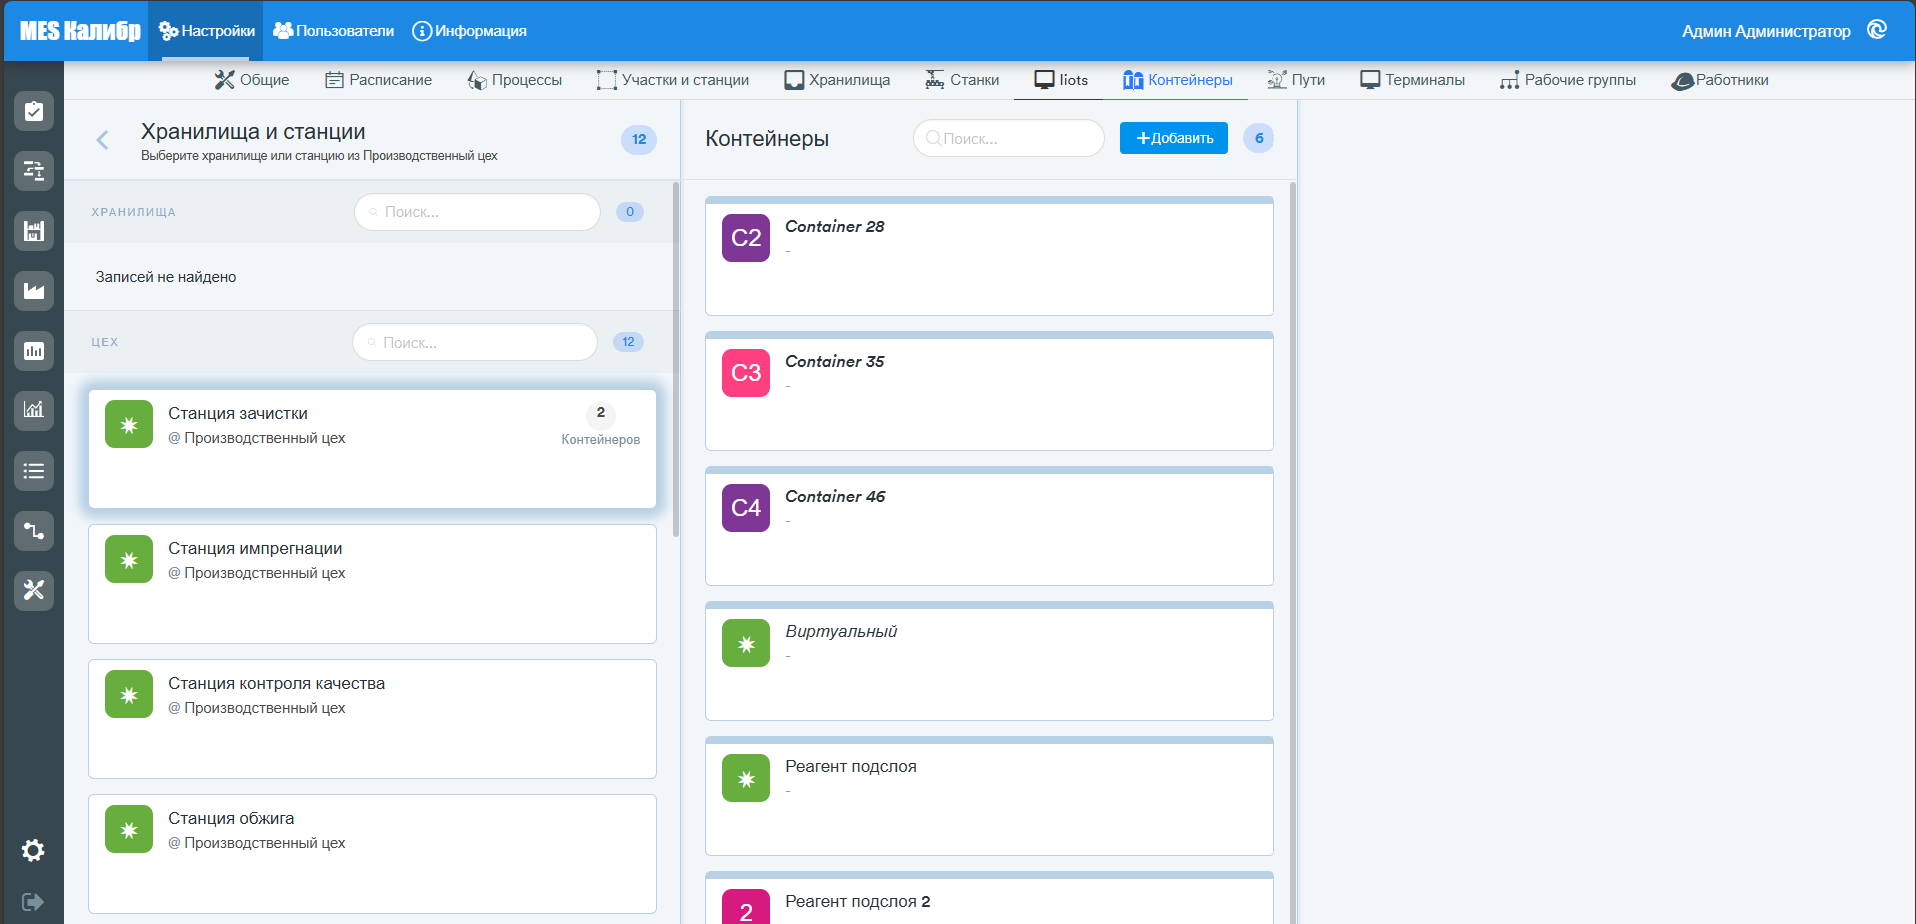
Task: Click the C4 badge of Container 46
Action: point(746,508)
